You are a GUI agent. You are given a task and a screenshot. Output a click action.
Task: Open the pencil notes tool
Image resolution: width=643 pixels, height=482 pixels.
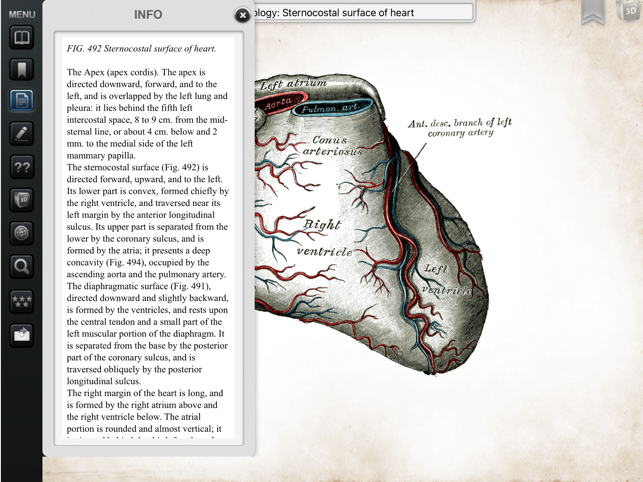pos(21,133)
